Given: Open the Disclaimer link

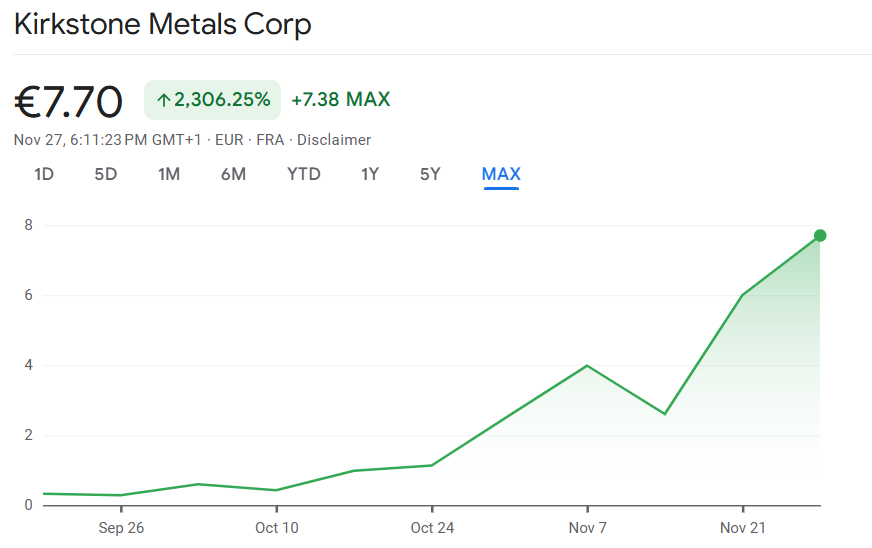Looking at the screenshot, I should pos(334,140).
